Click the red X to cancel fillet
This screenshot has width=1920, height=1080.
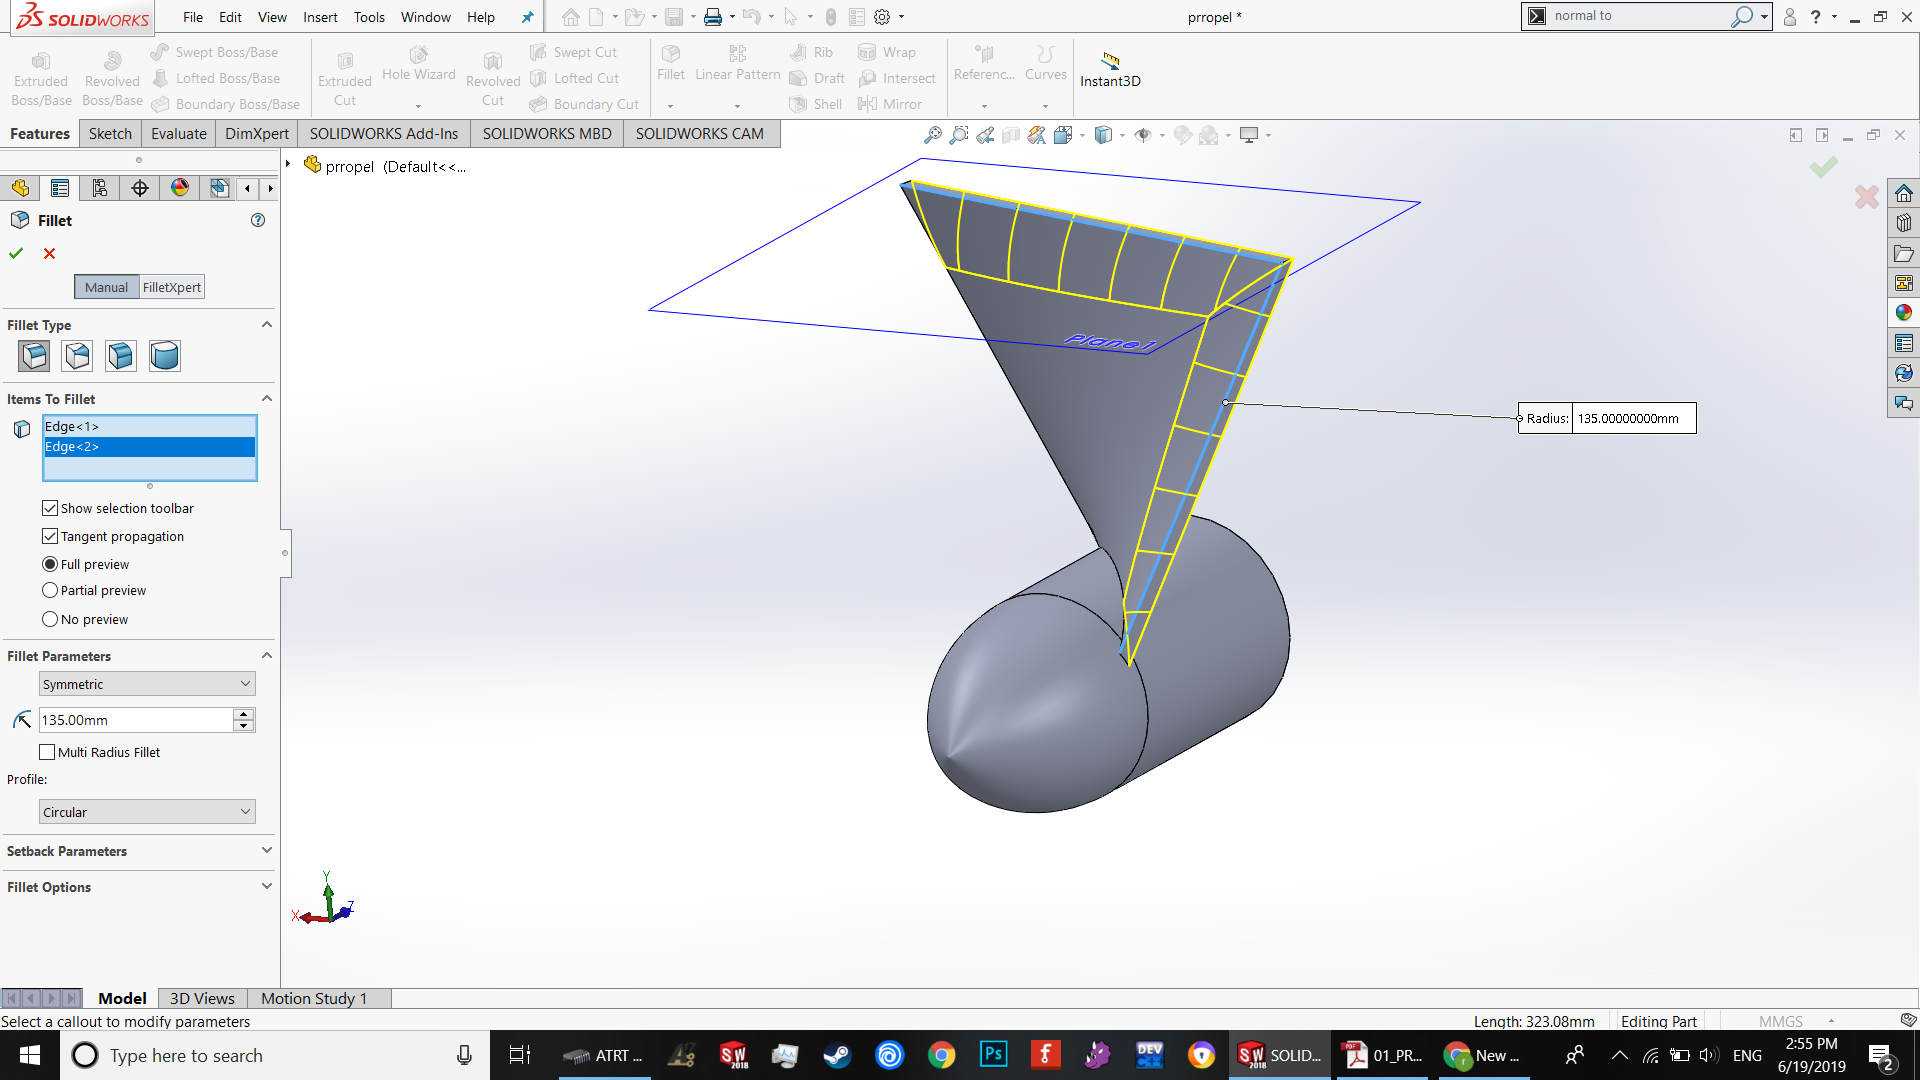(49, 254)
